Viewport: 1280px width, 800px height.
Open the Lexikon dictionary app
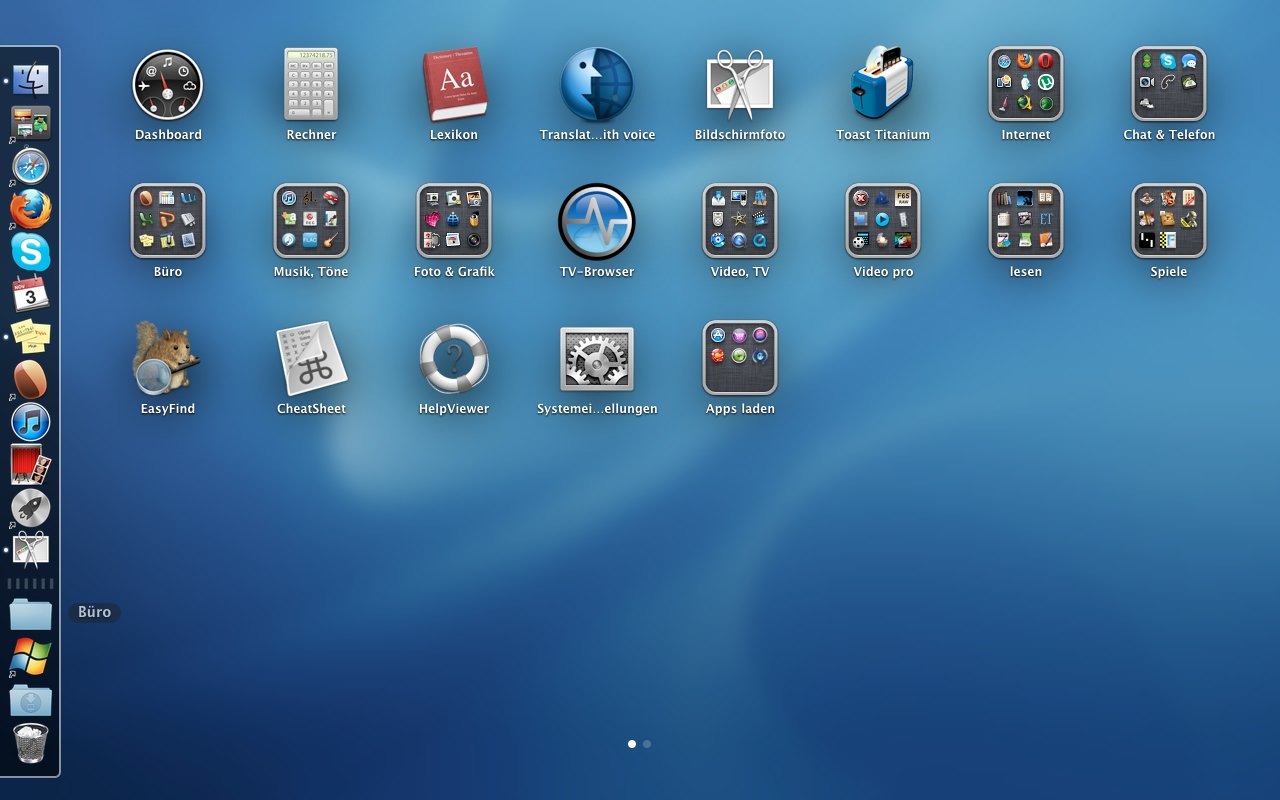click(x=454, y=86)
